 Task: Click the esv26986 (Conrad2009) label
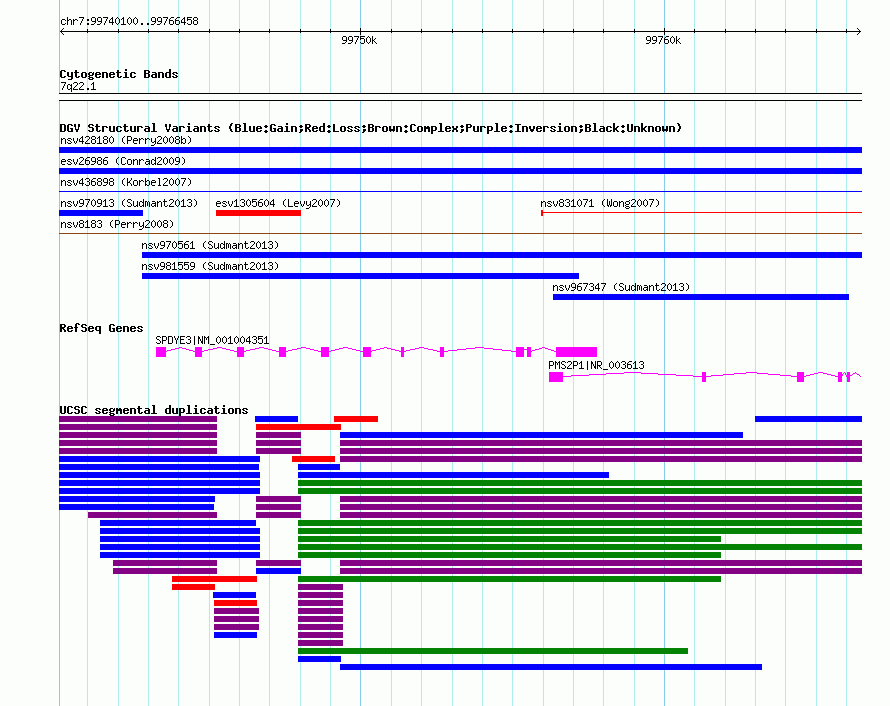pos(123,161)
